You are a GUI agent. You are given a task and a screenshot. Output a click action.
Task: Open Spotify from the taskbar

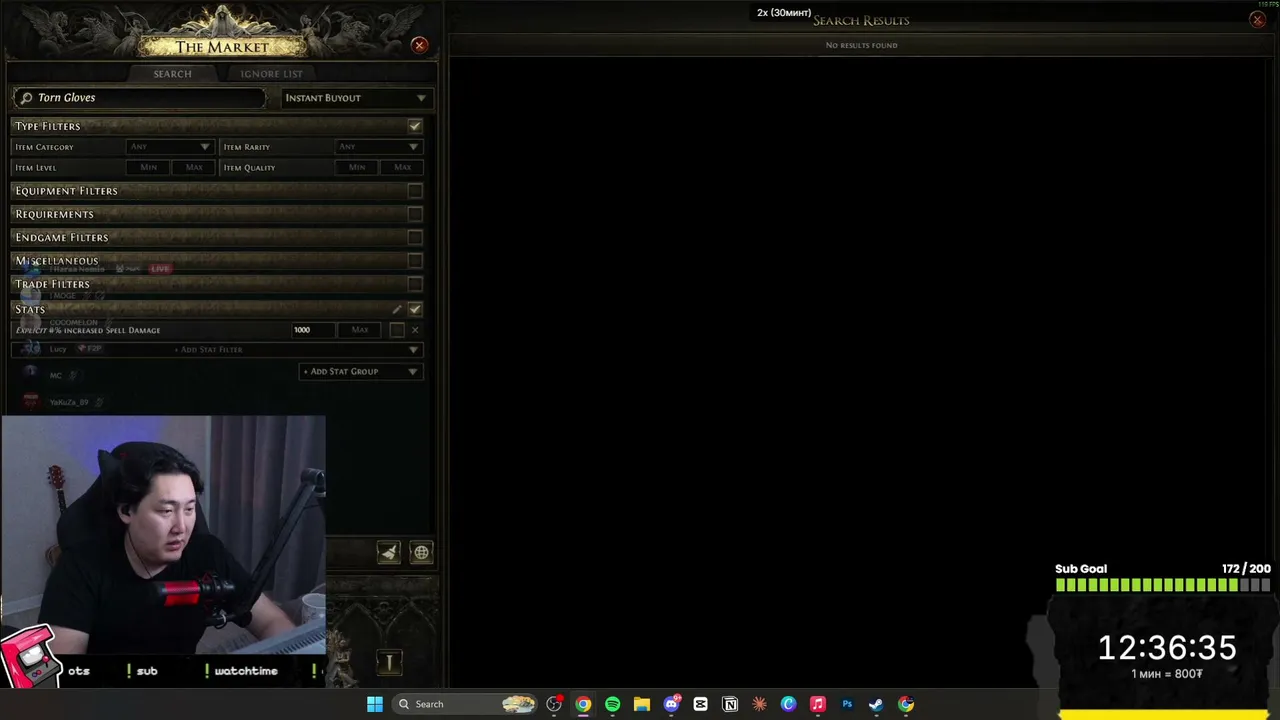coord(612,704)
